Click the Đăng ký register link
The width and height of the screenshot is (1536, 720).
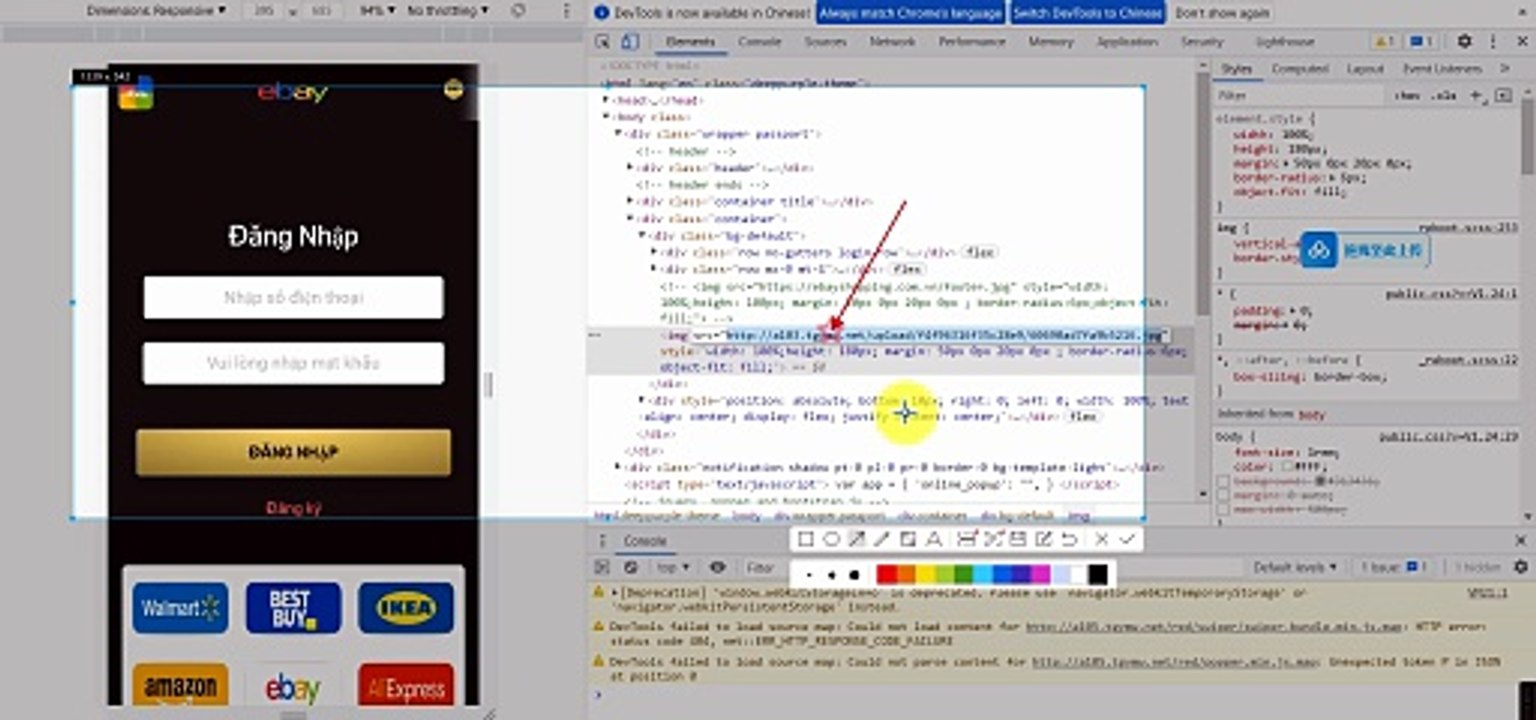[293, 508]
